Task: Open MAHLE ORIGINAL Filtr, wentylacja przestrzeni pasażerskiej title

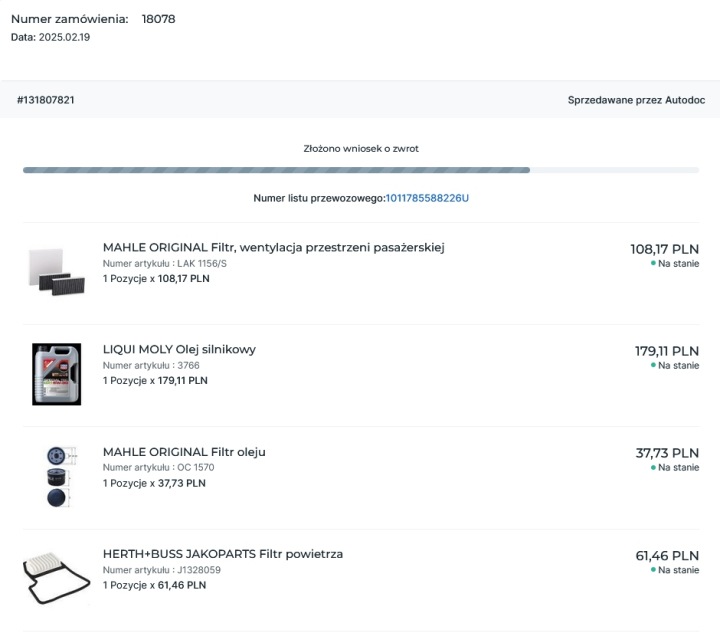Action: 274,248
